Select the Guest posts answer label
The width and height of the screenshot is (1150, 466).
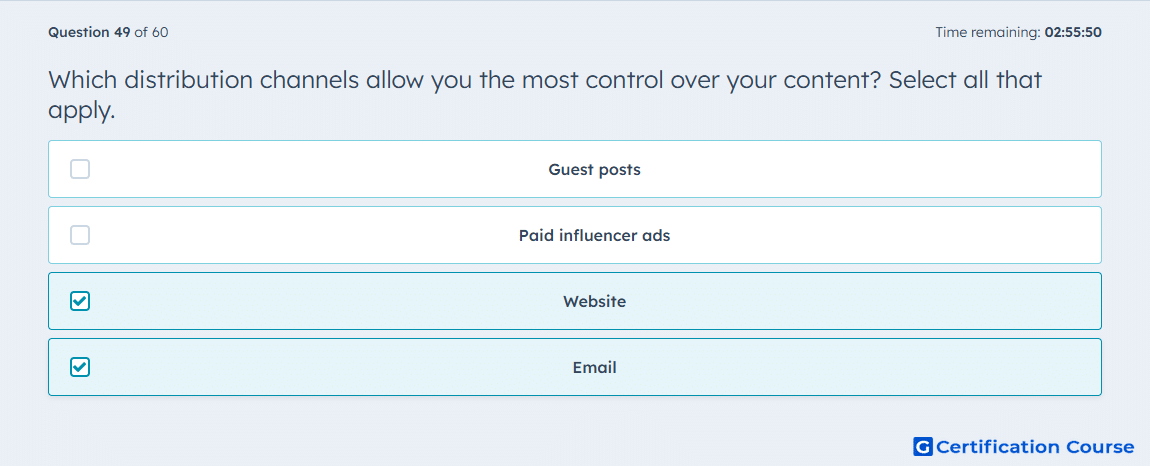594,170
